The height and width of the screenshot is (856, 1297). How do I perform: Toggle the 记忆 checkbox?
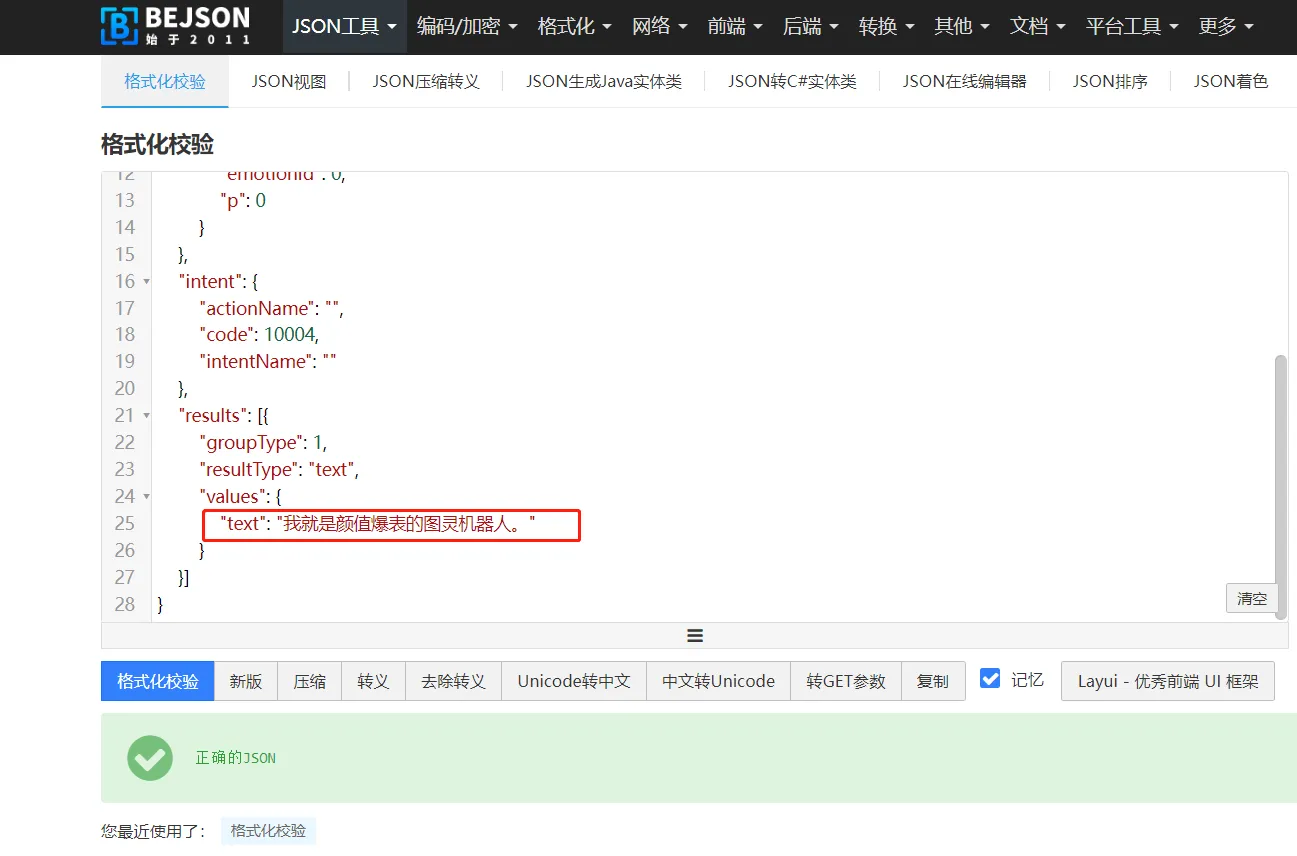point(990,679)
